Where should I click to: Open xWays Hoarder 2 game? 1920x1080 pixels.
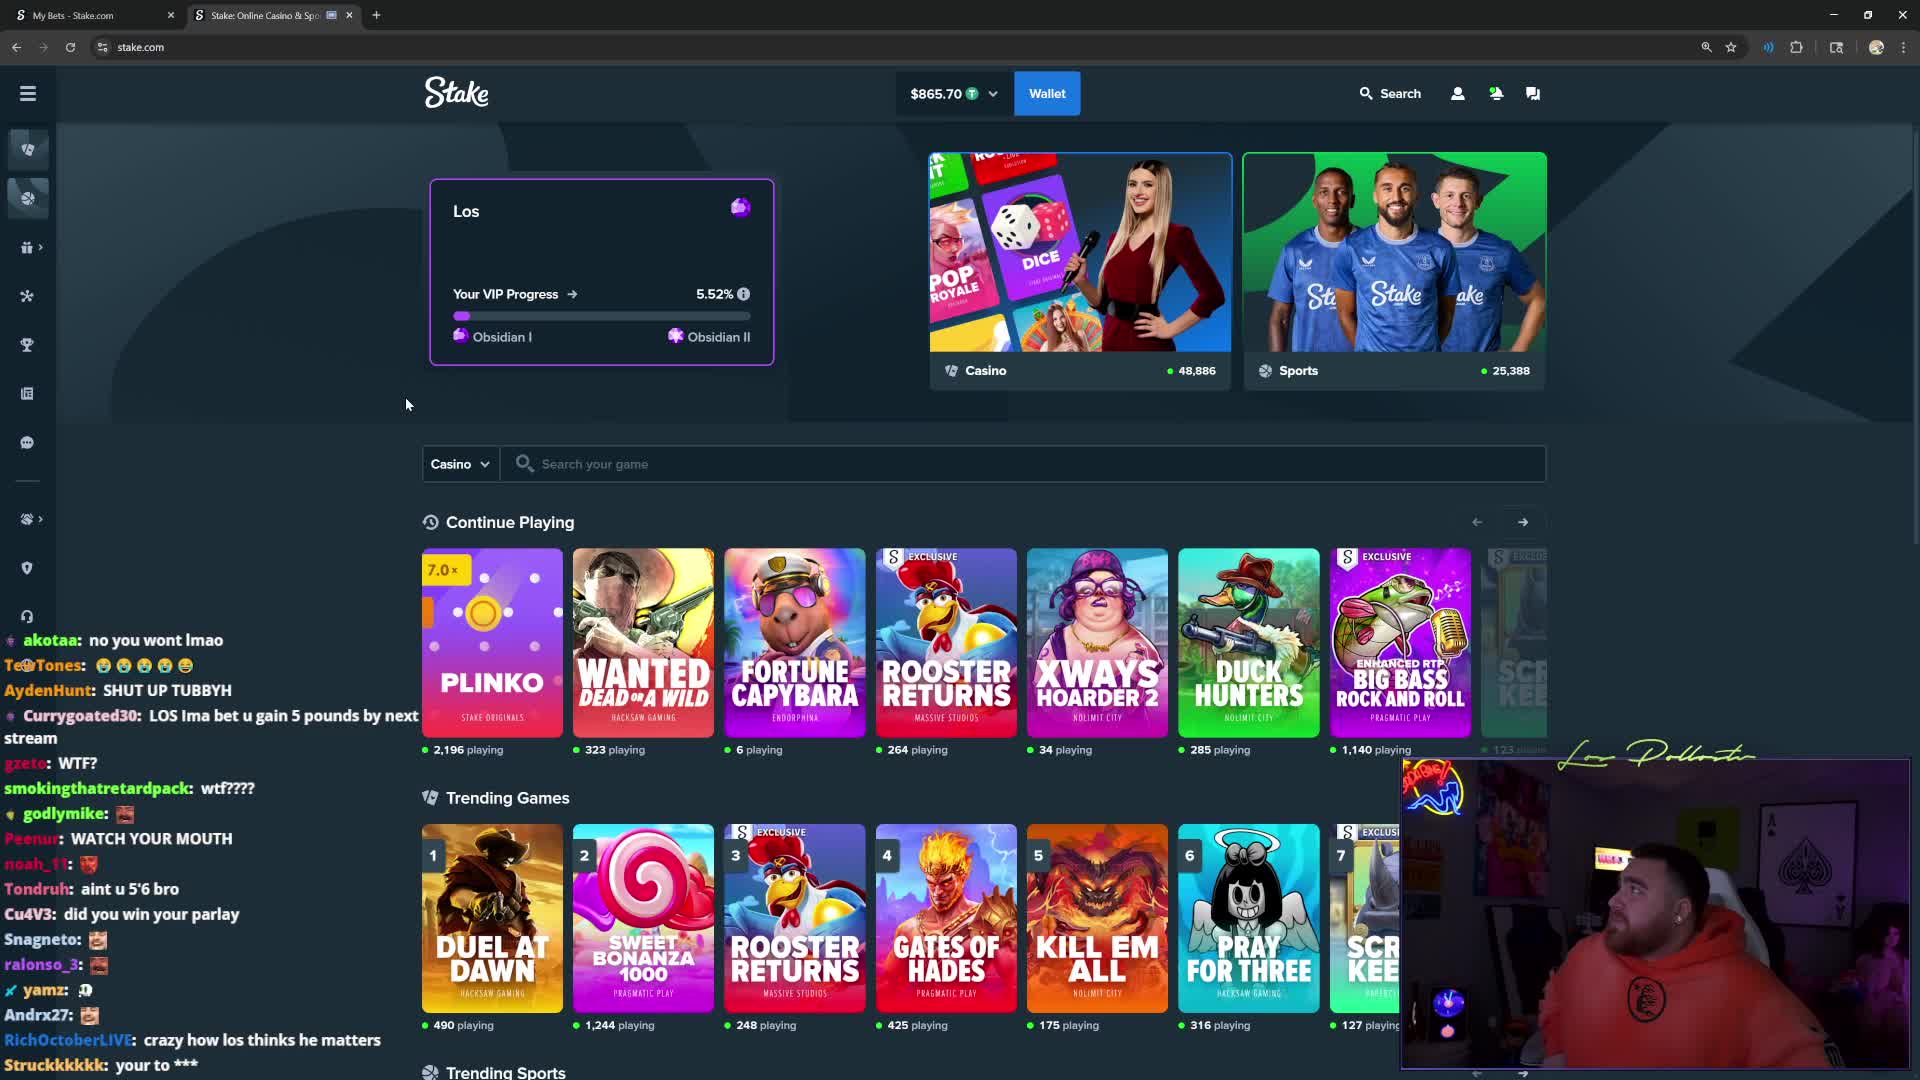[x=1097, y=642]
